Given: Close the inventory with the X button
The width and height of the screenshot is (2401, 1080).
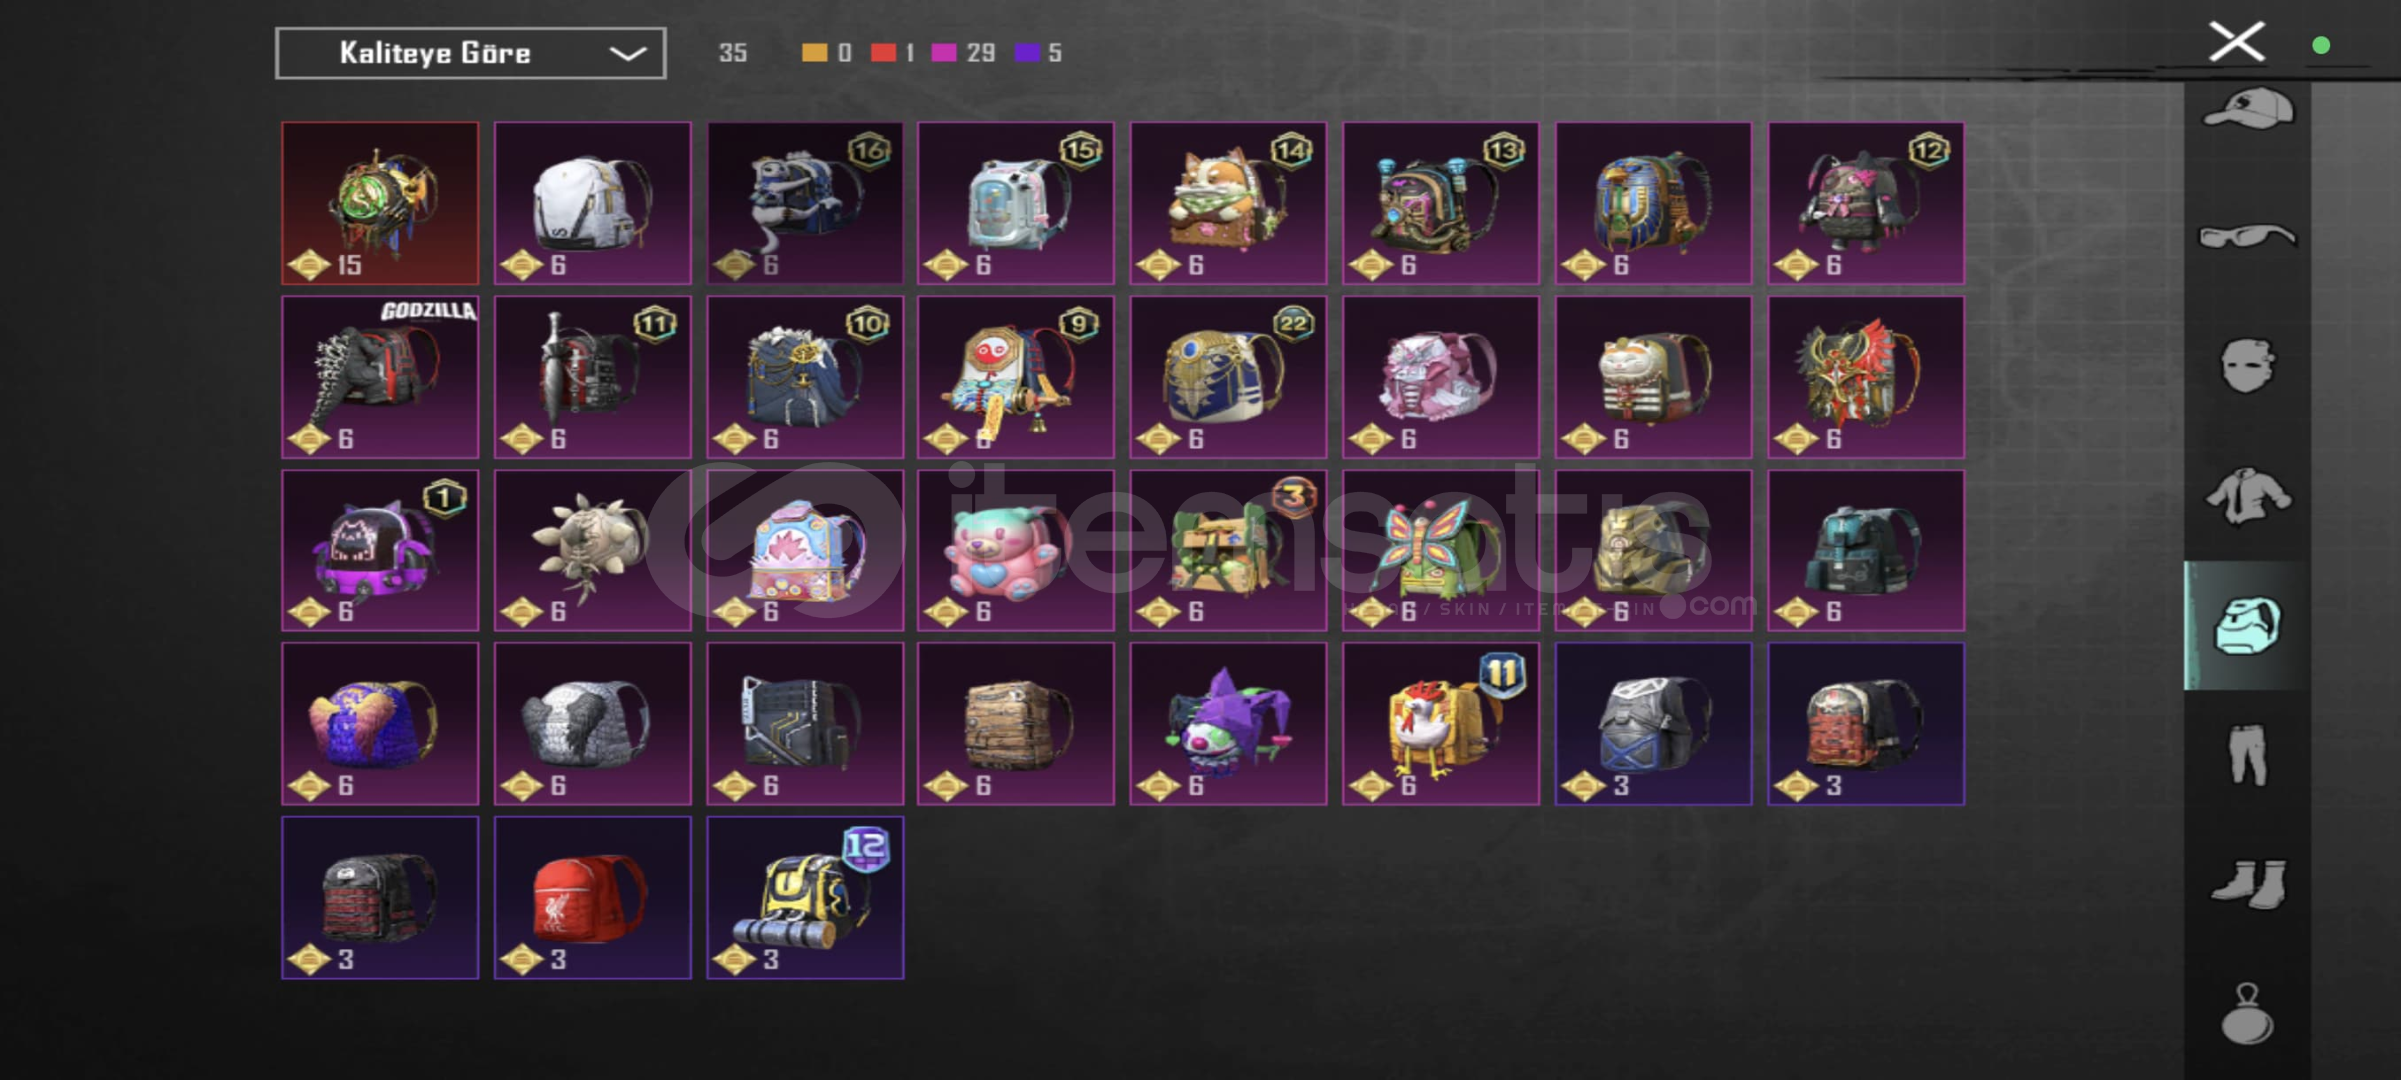Looking at the screenshot, I should coord(2236,42).
